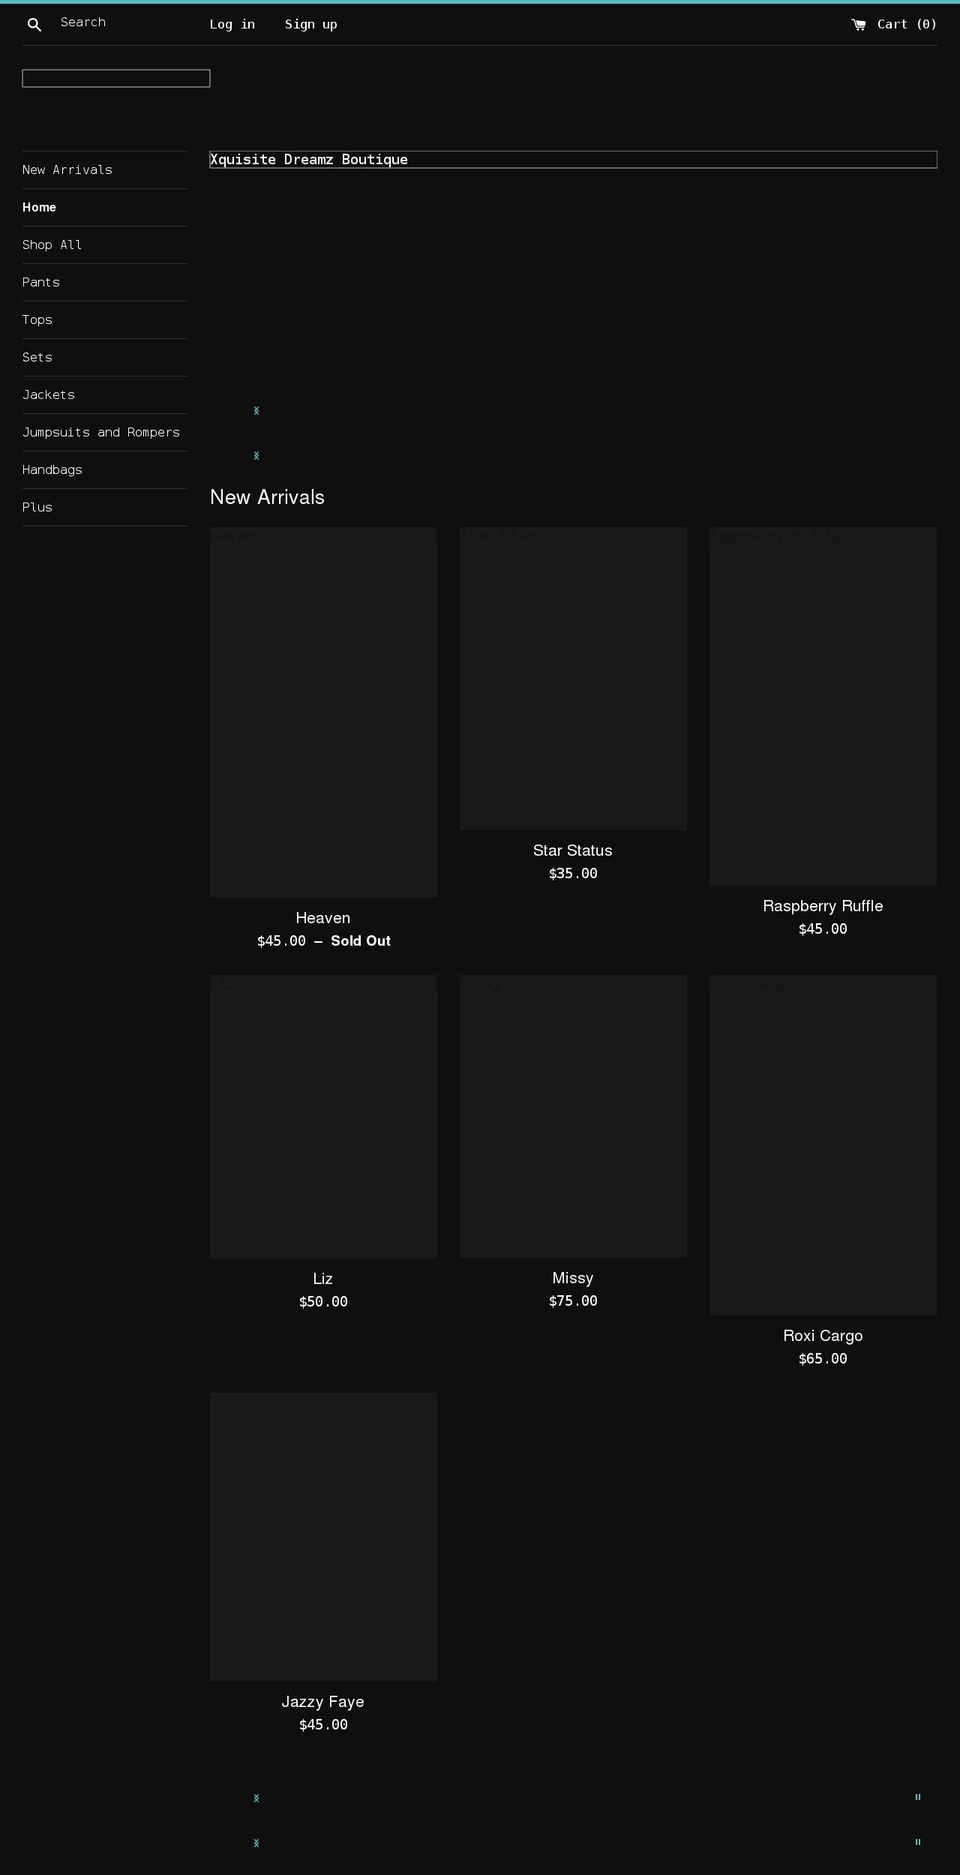The image size is (960, 1875).
Task: Open the shopping cart icon
Action: click(858, 24)
